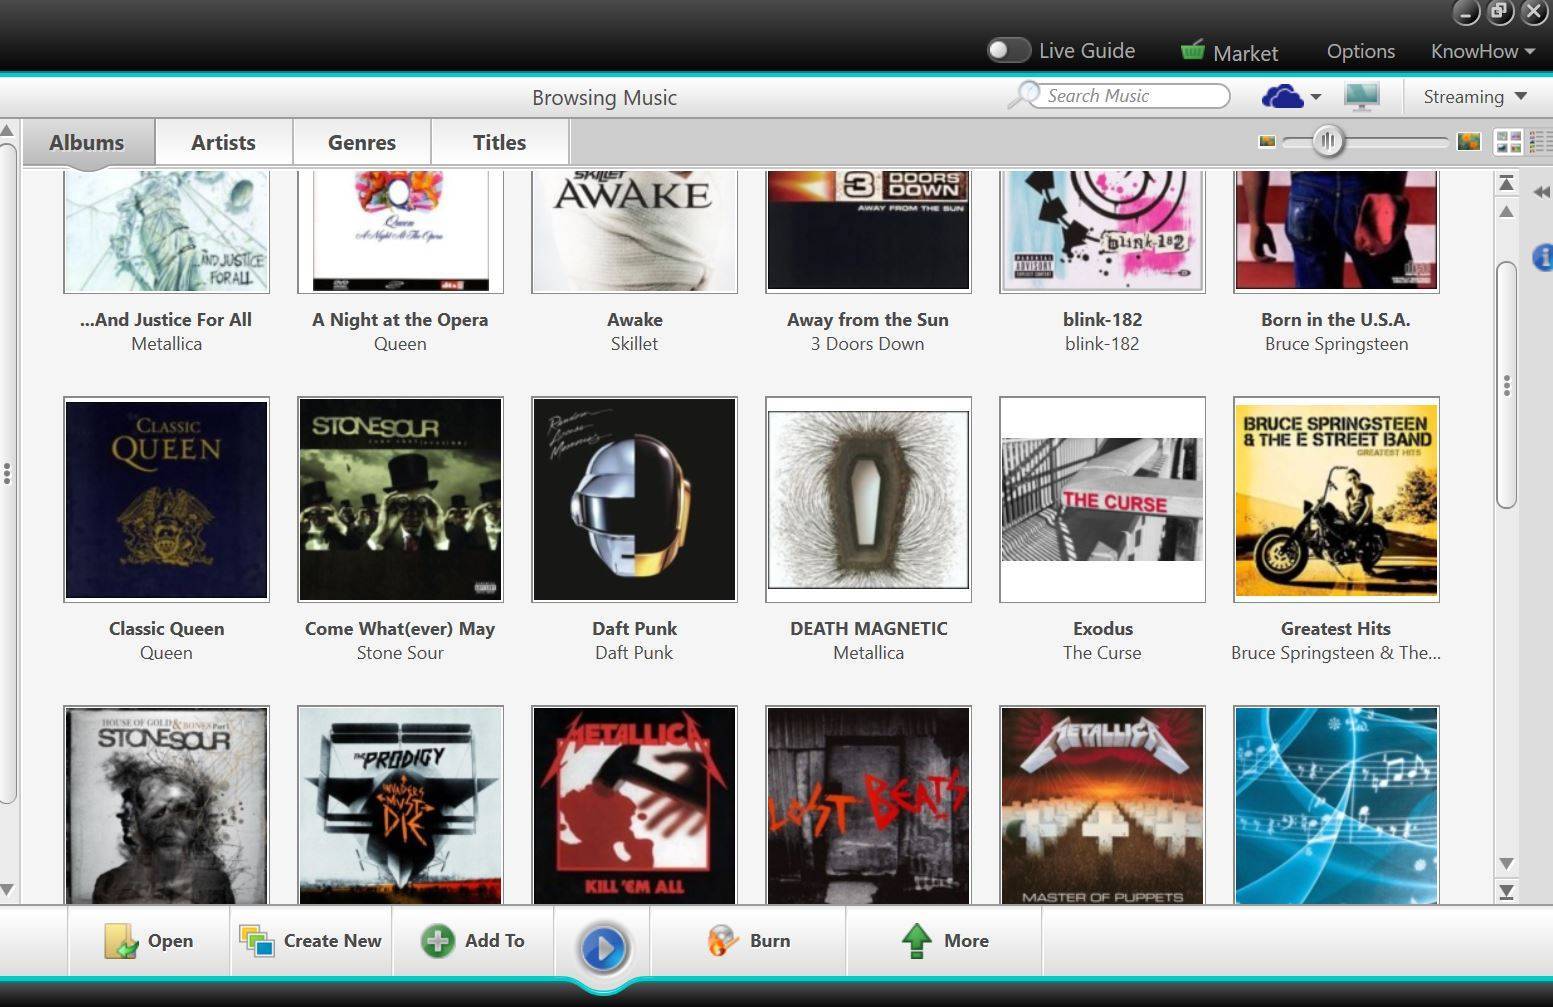The image size is (1553, 1007).
Task: Click the scroll up arrow of album list
Action: [x=1506, y=212]
